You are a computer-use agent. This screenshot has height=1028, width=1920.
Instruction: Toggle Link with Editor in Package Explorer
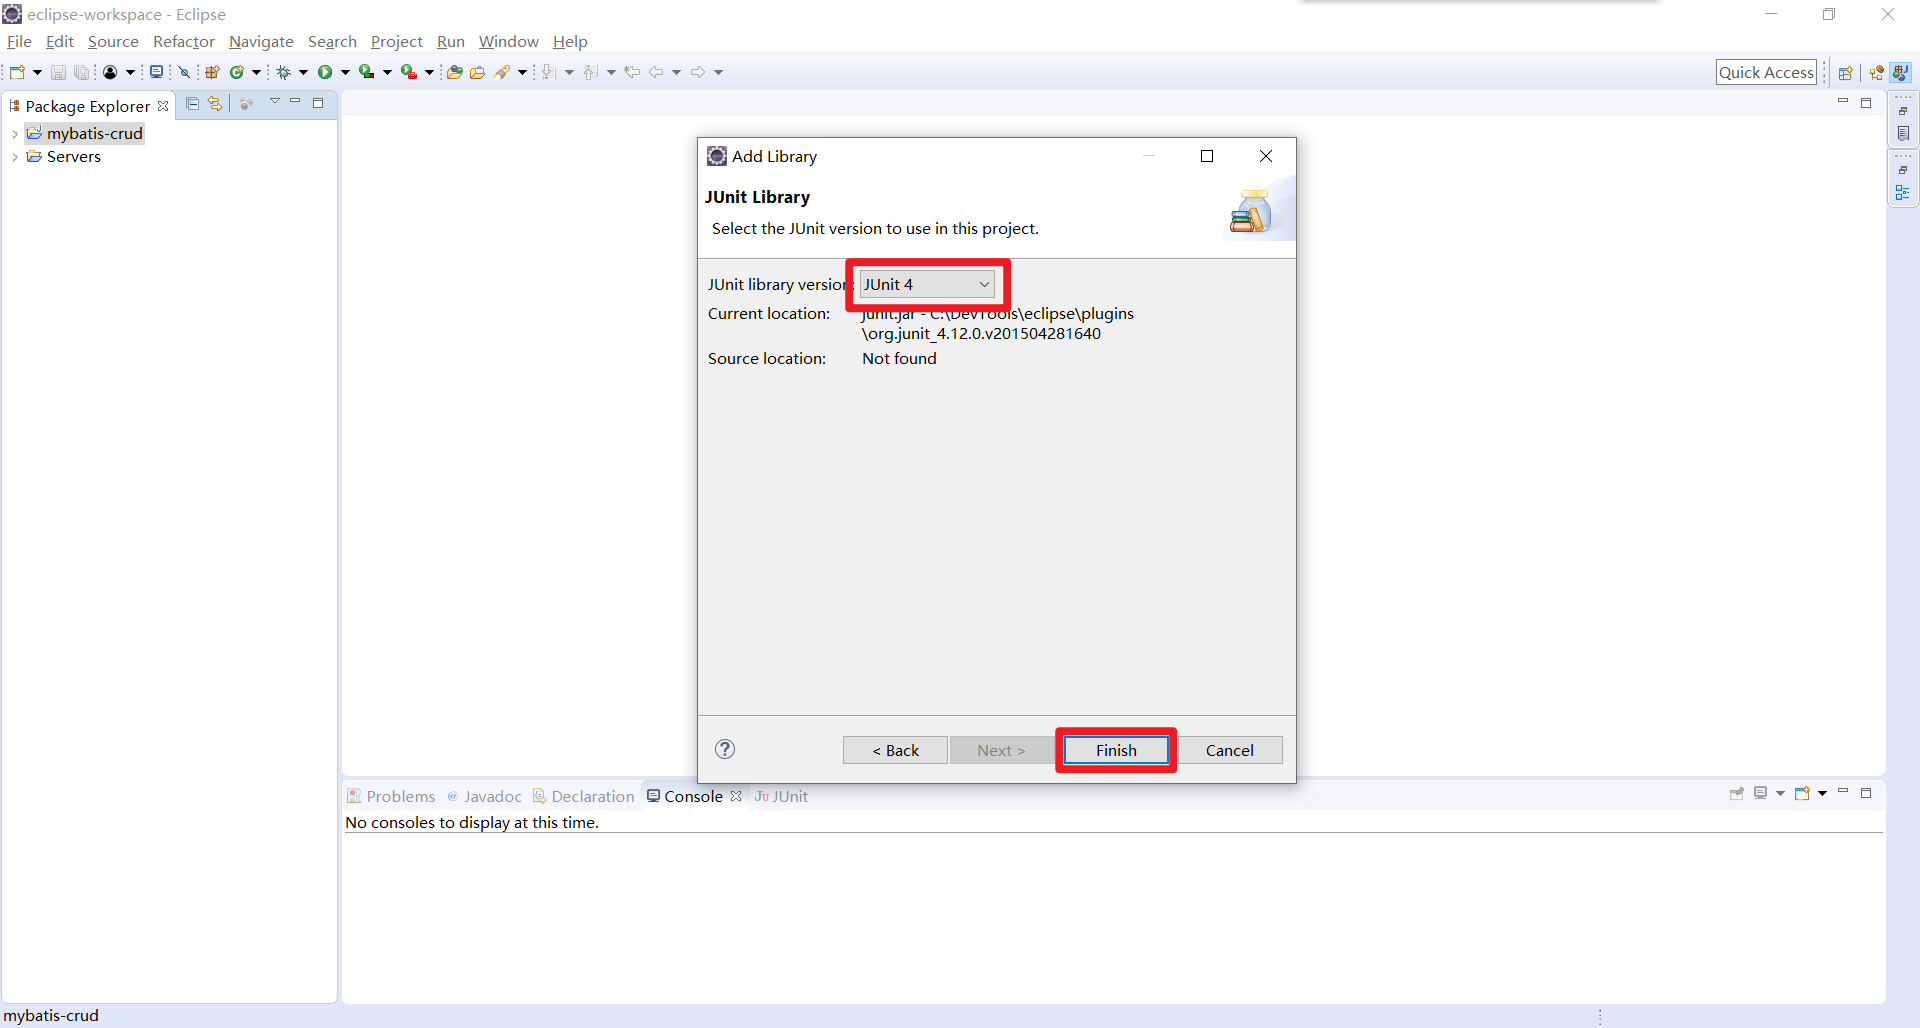215,104
